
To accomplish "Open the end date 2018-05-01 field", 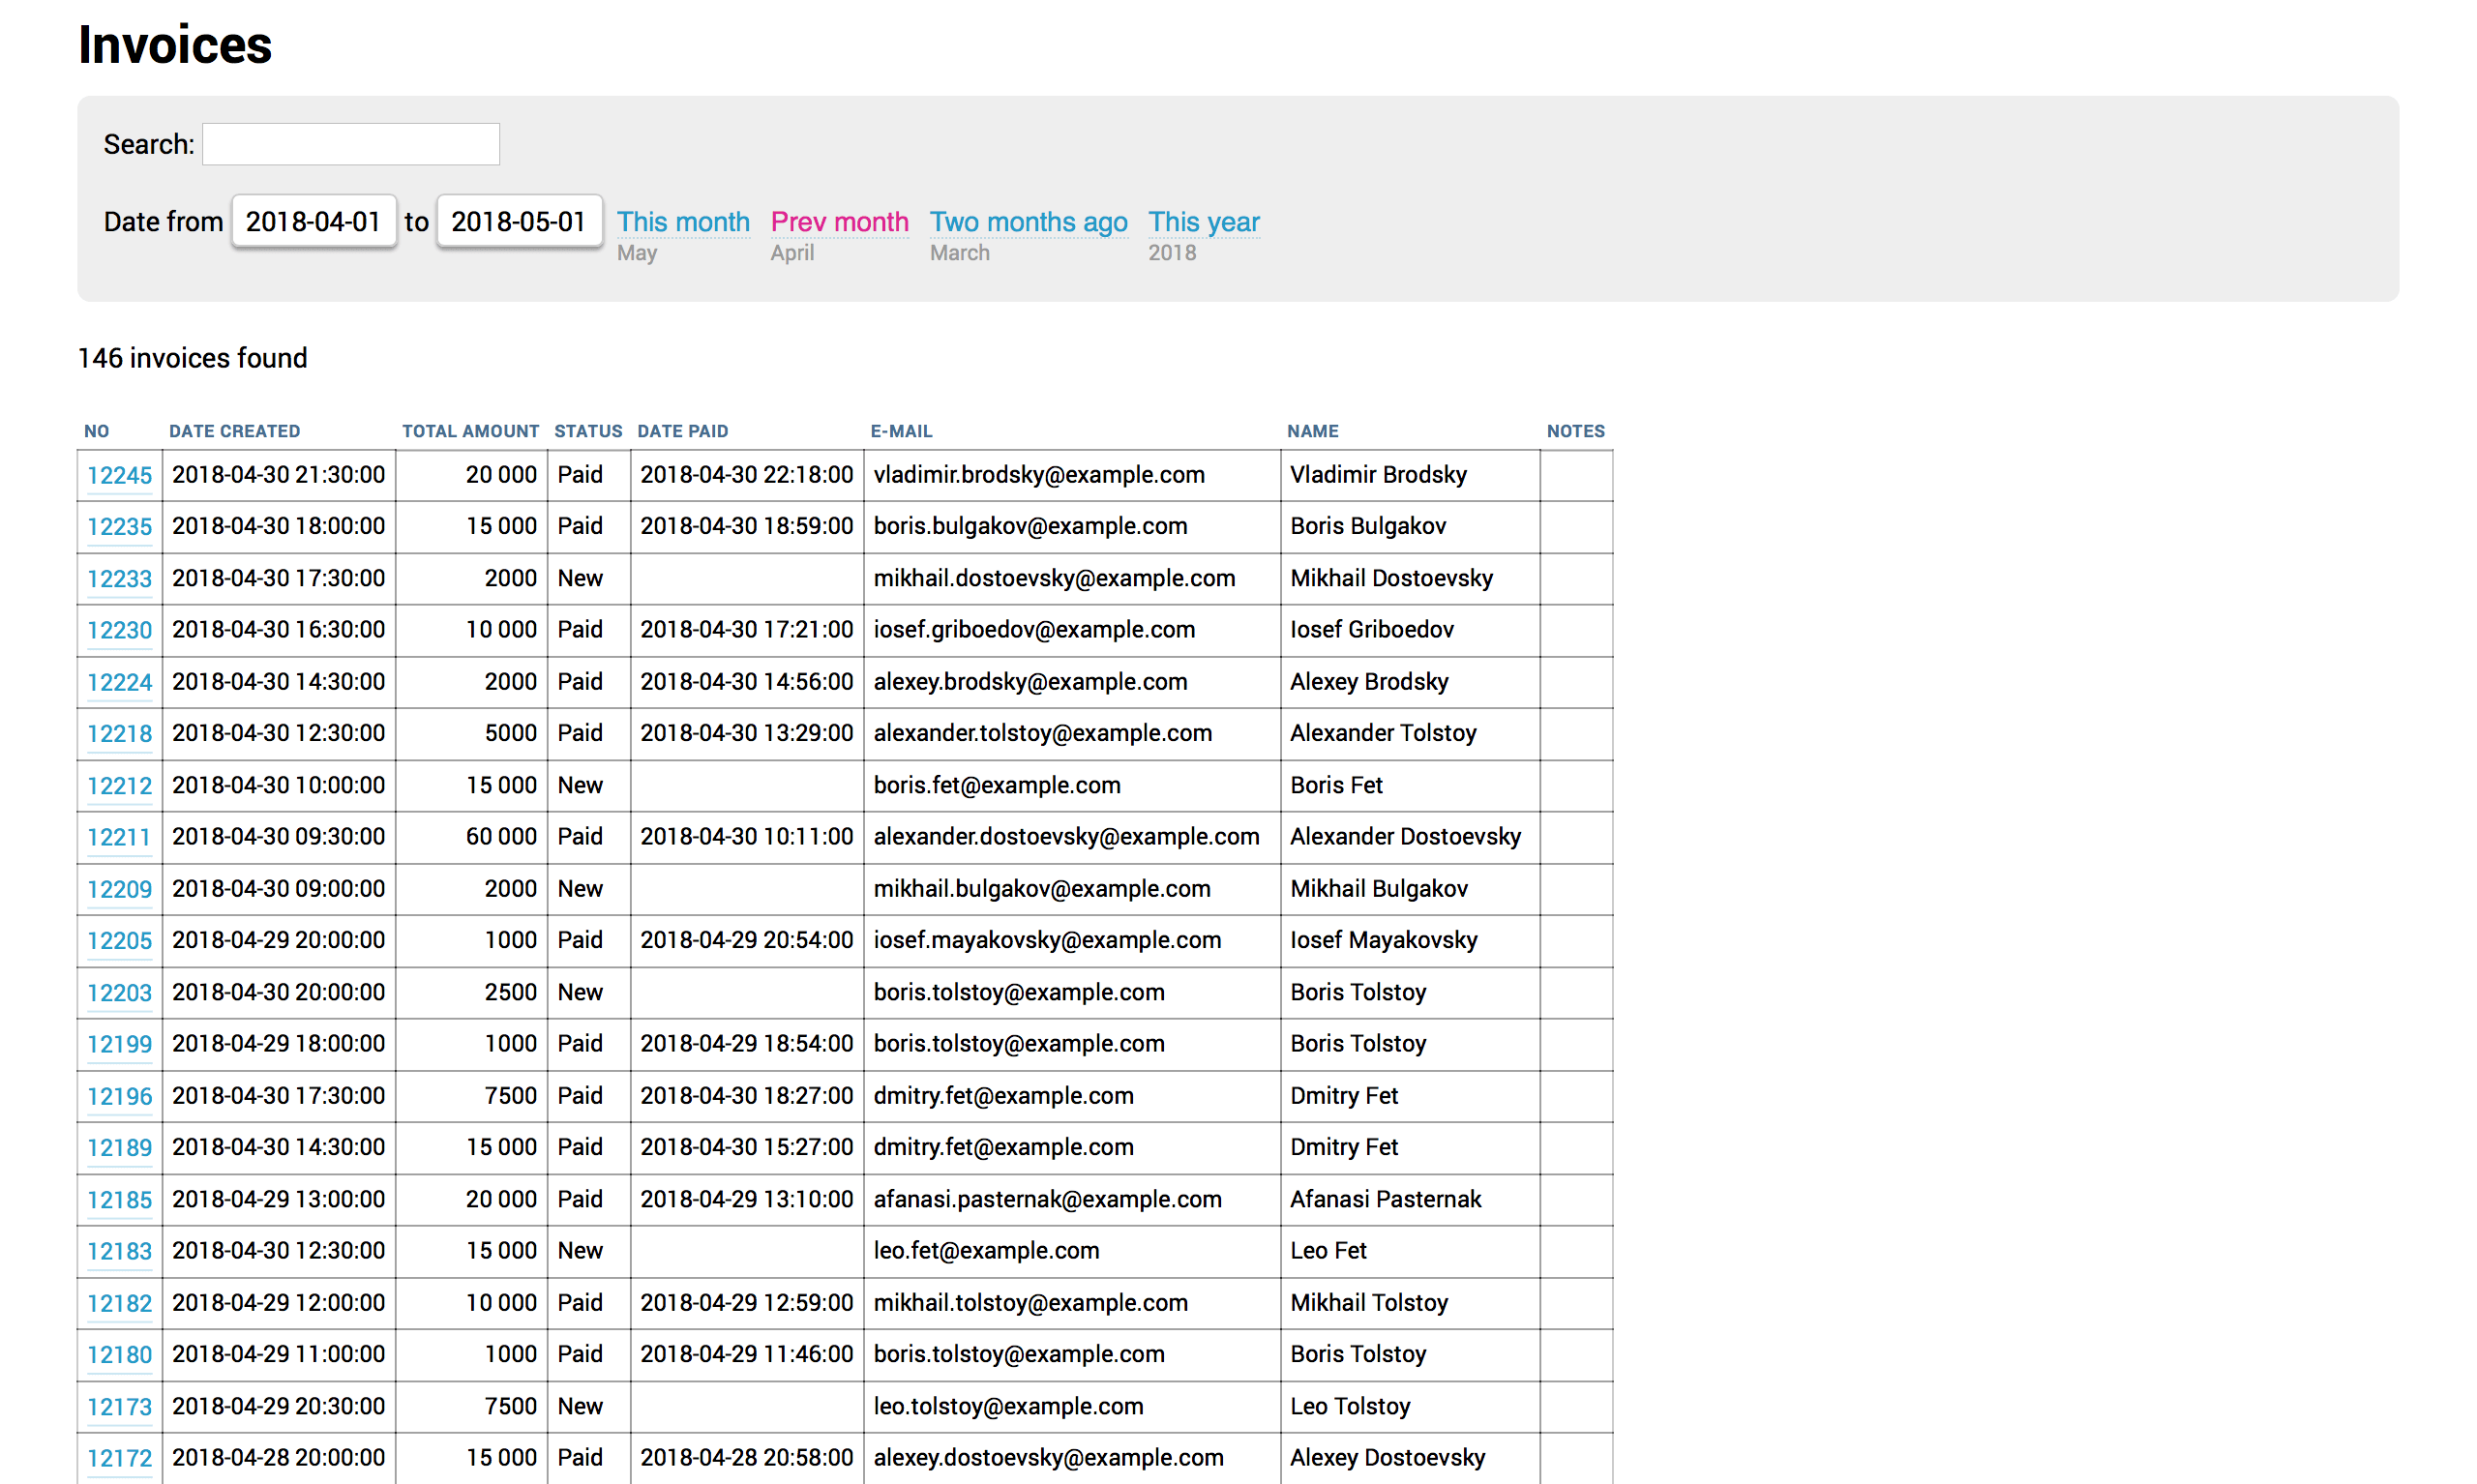I will click(x=518, y=221).
